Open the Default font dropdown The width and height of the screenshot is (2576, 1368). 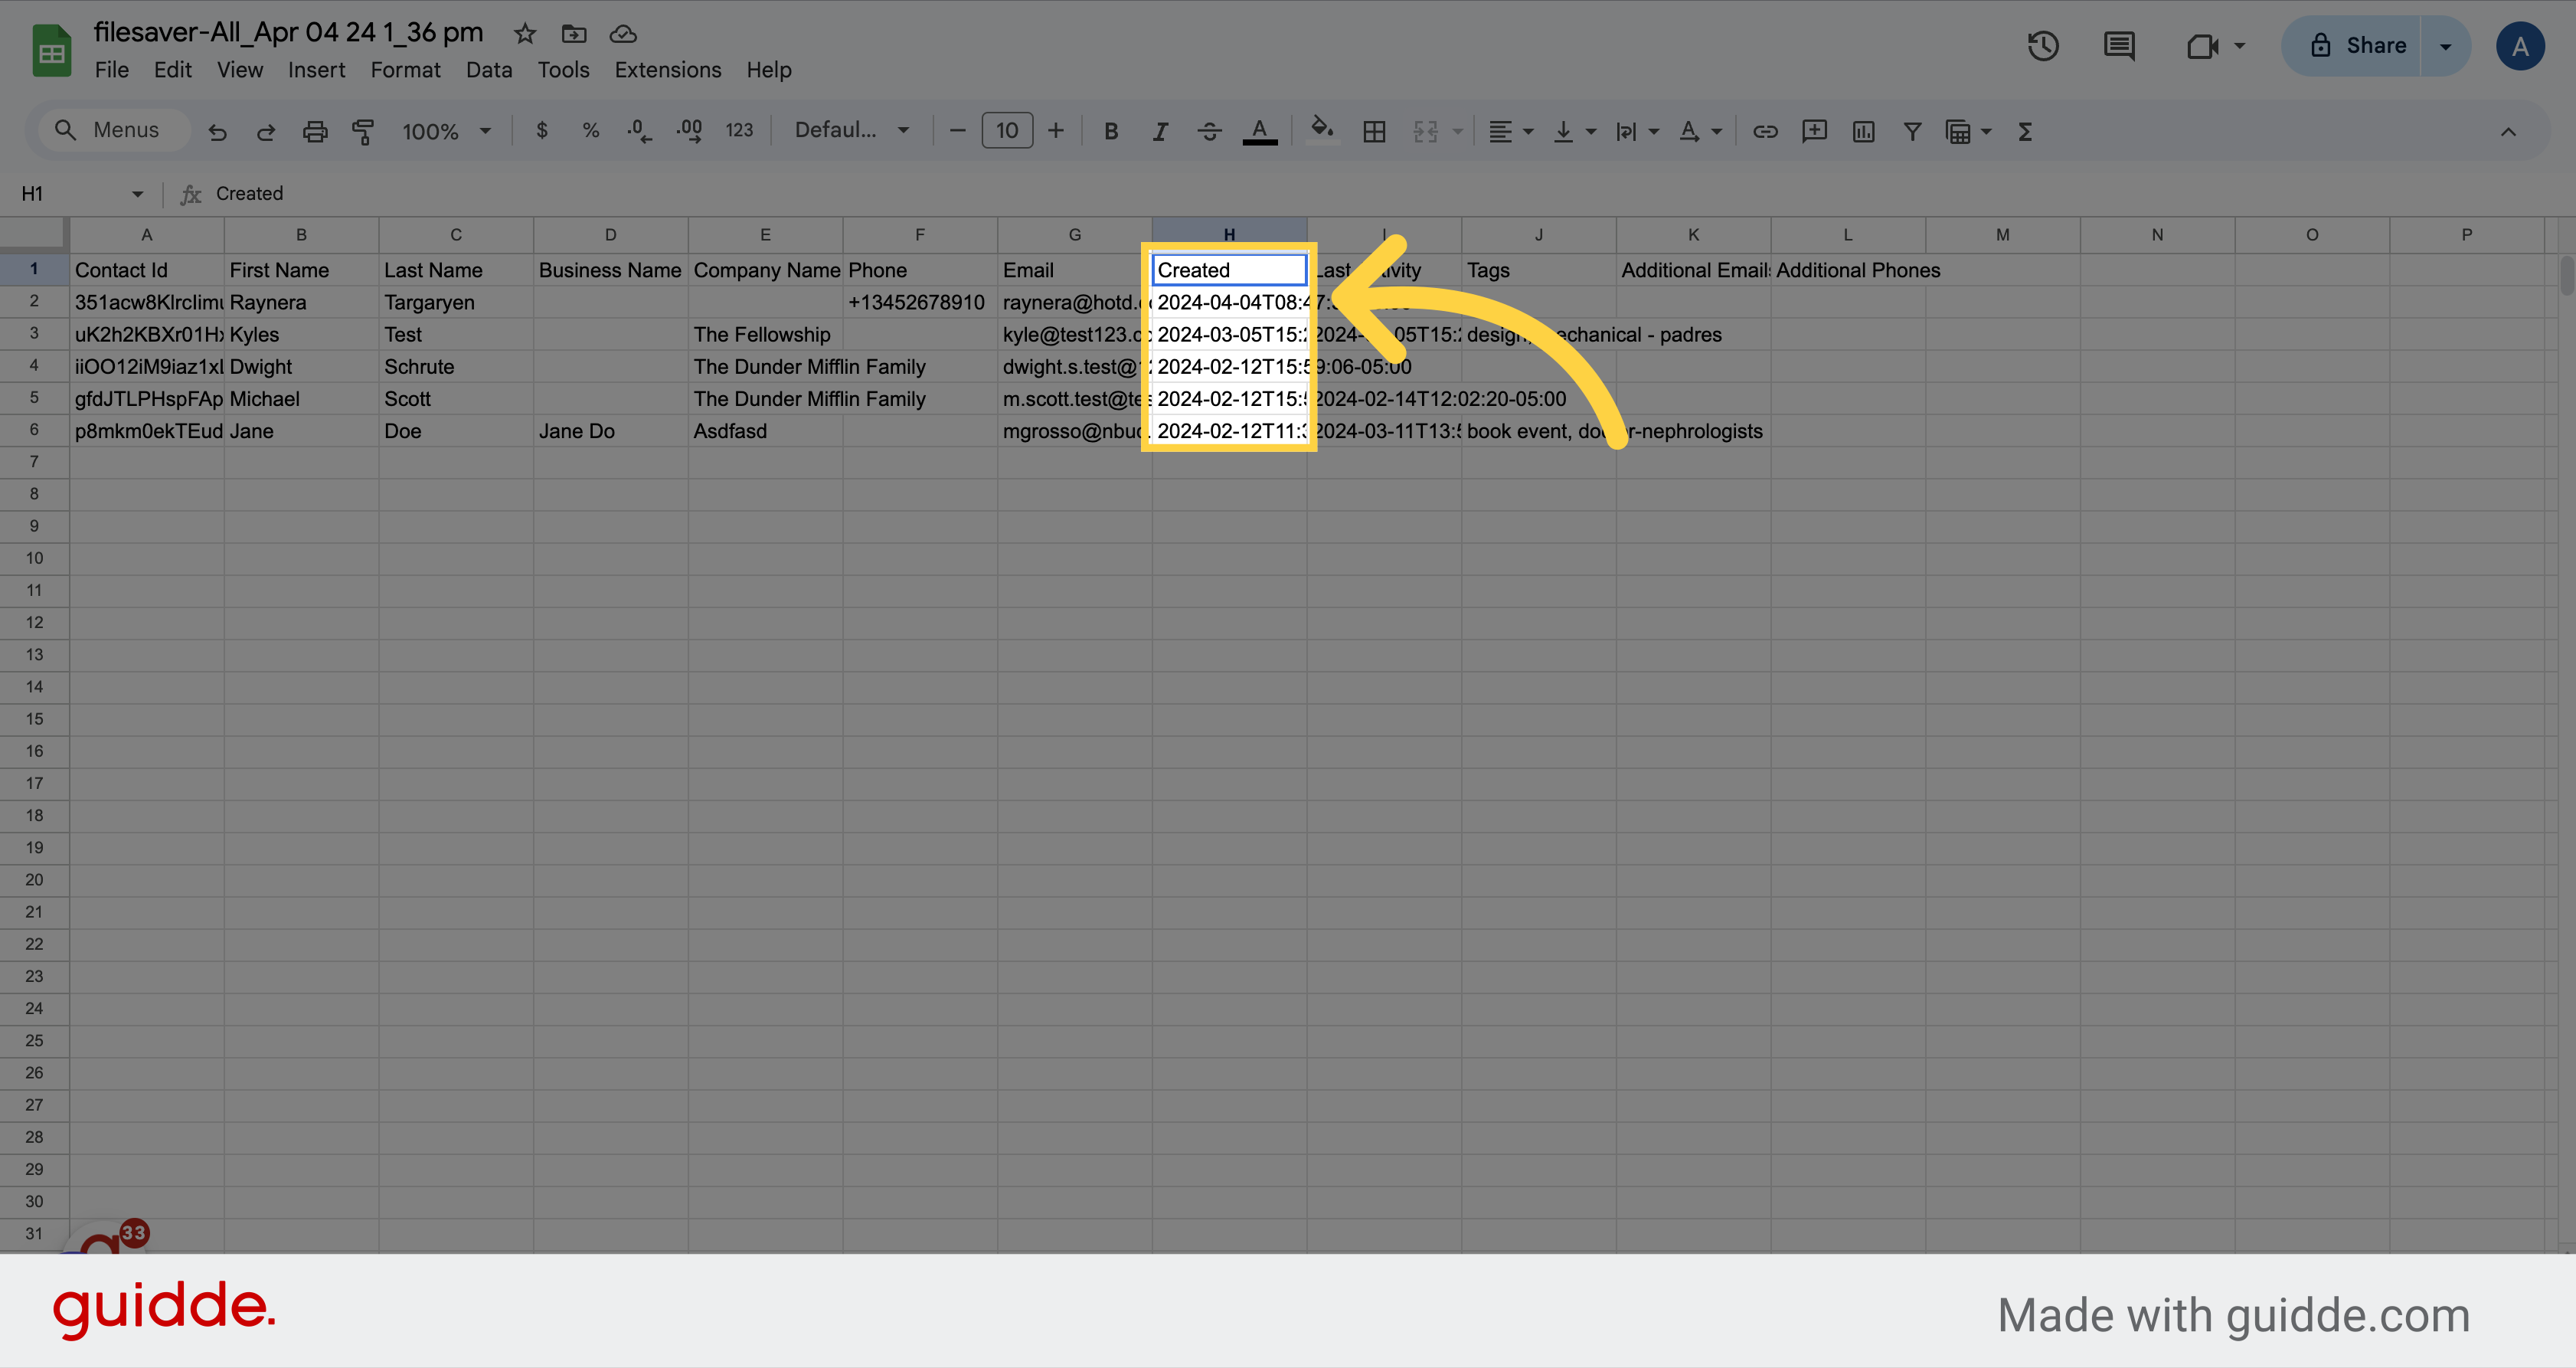tap(851, 131)
